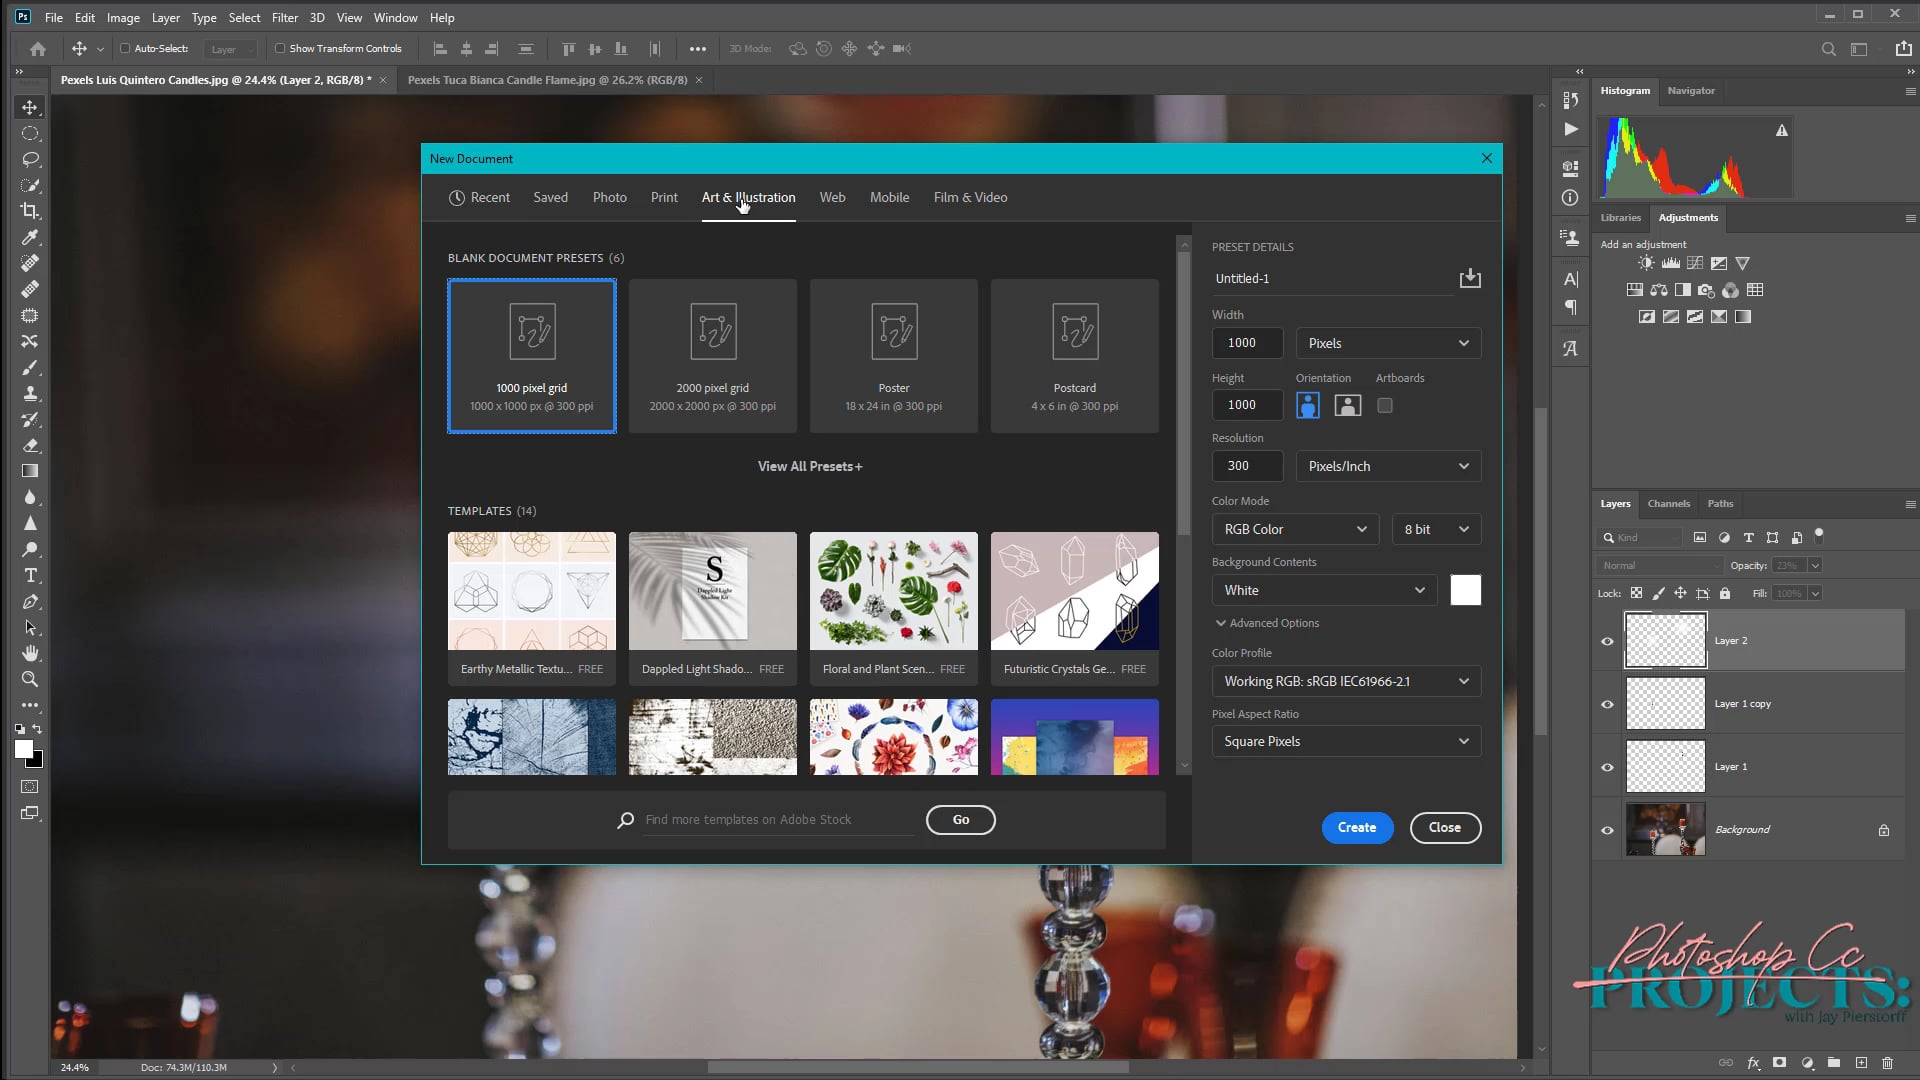Open the Color Mode RGB Color dropdown

[1294, 529]
